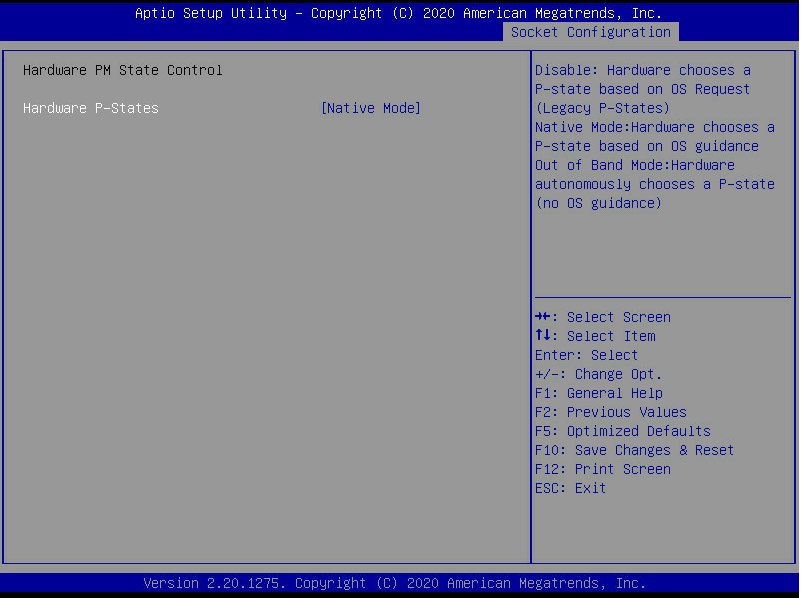Click the 'F5: Optimized Defaults' key hint
Viewport: 801px width, 598px height.
pyautogui.click(x=623, y=431)
